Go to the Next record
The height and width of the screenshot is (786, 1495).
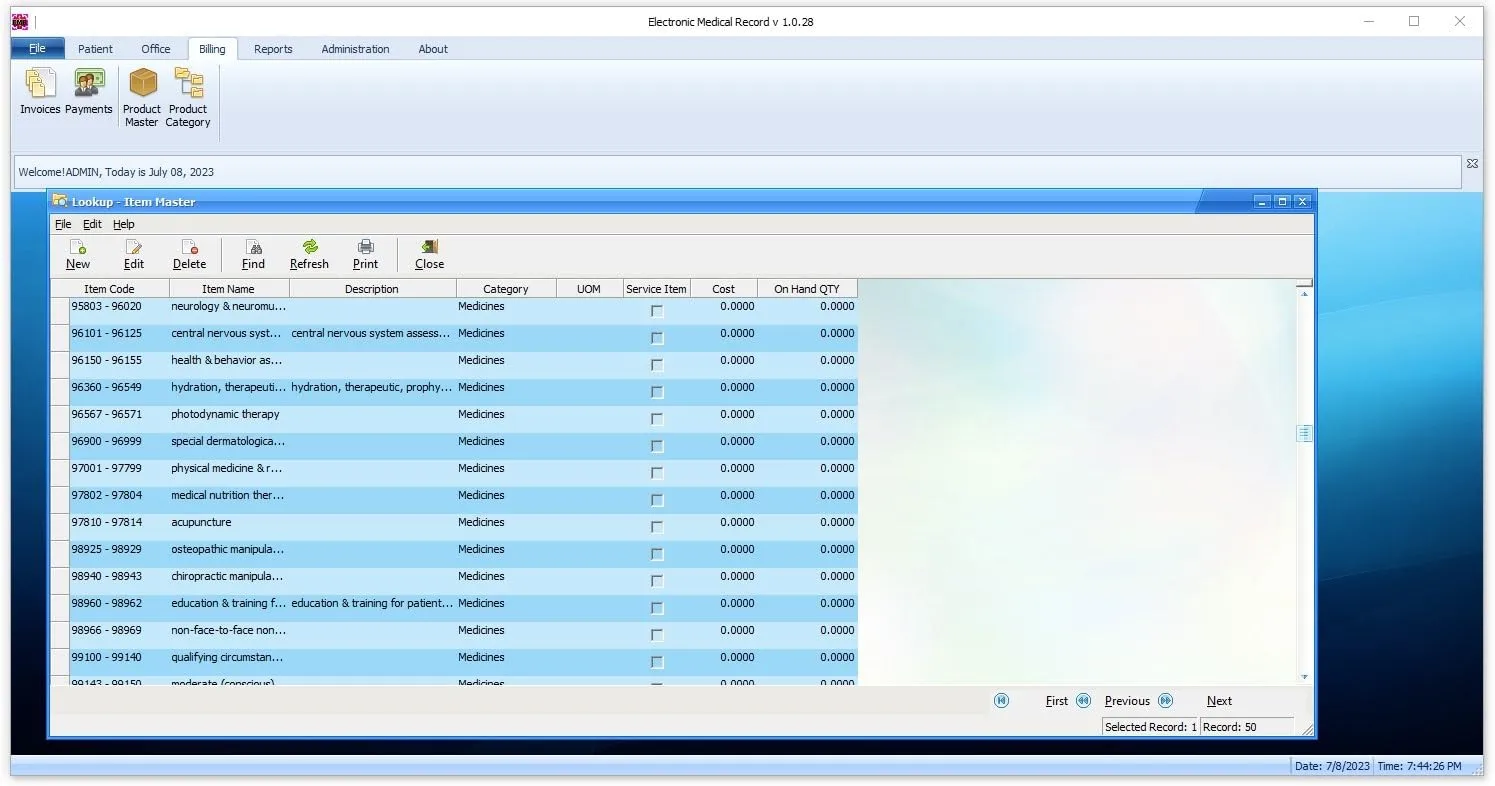pyautogui.click(x=1218, y=700)
